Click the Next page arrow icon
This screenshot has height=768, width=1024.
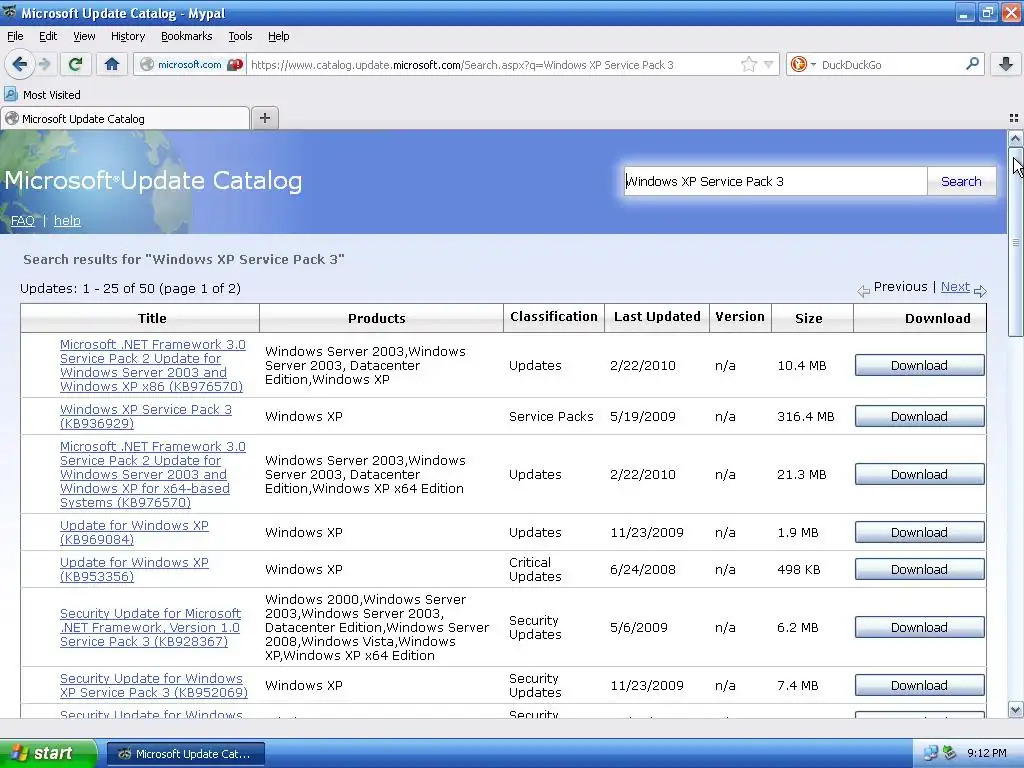[x=980, y=291]
